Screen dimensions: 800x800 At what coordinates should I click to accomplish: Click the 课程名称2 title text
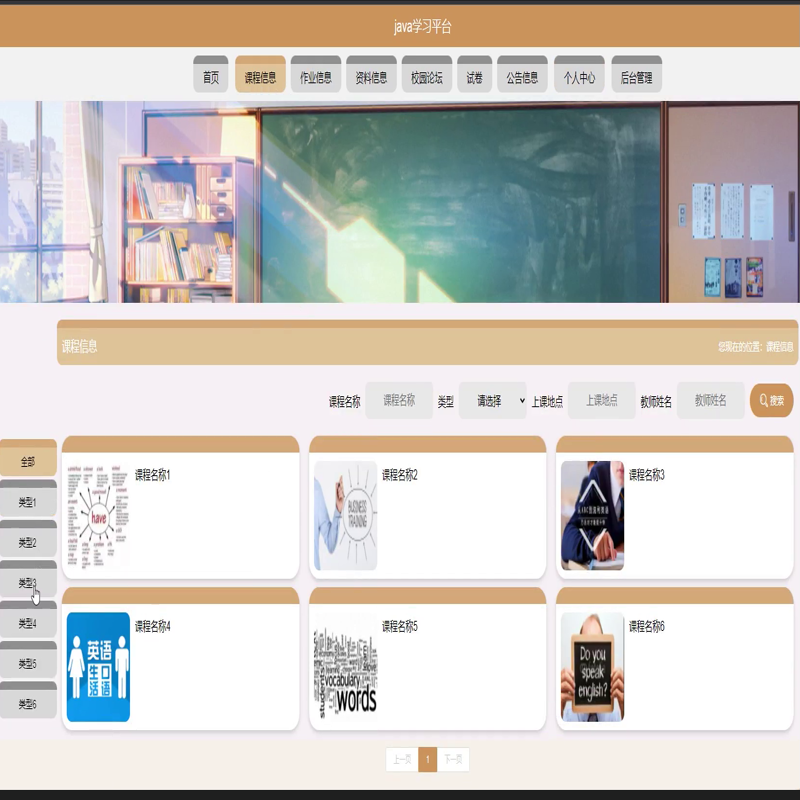[399, 475]
